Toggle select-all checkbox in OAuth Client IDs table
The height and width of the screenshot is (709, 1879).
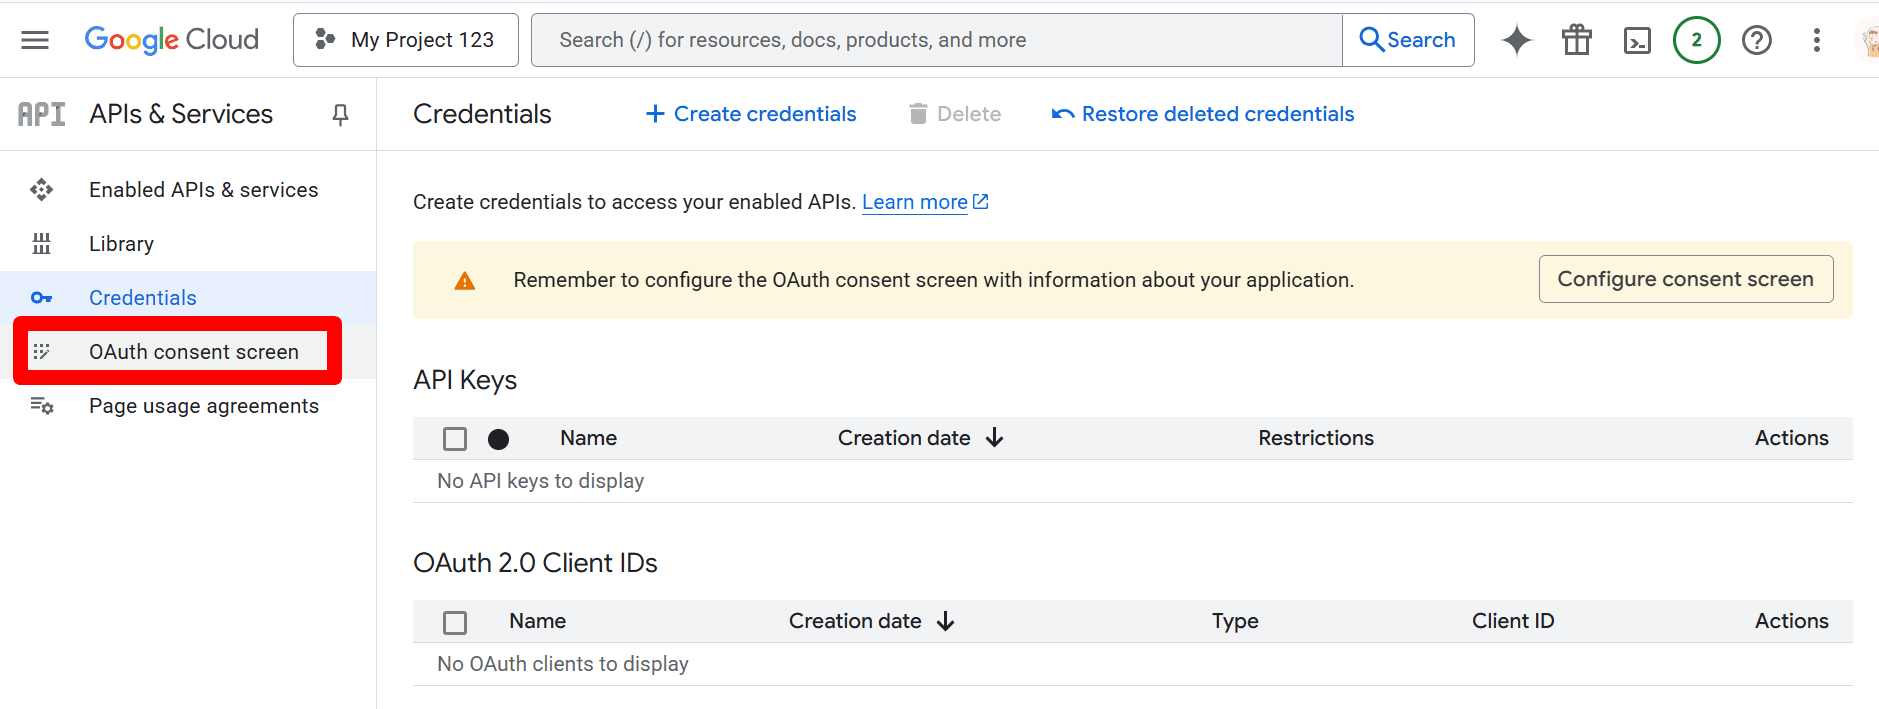pos(455,623)
